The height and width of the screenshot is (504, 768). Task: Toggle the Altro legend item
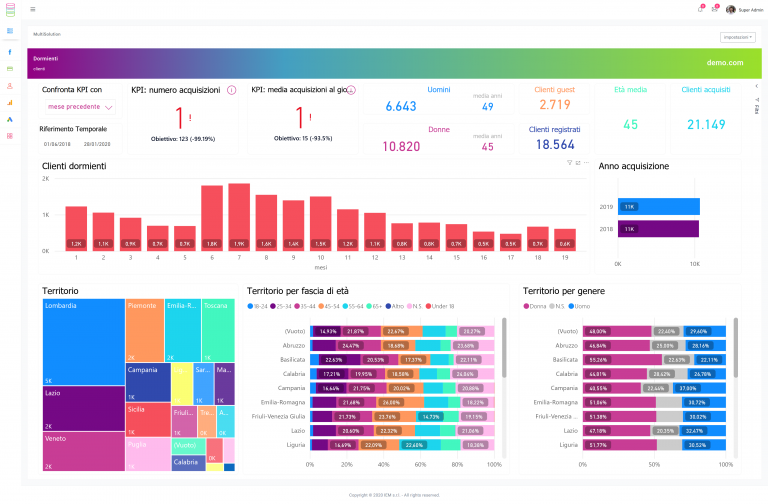coord(395,307)
